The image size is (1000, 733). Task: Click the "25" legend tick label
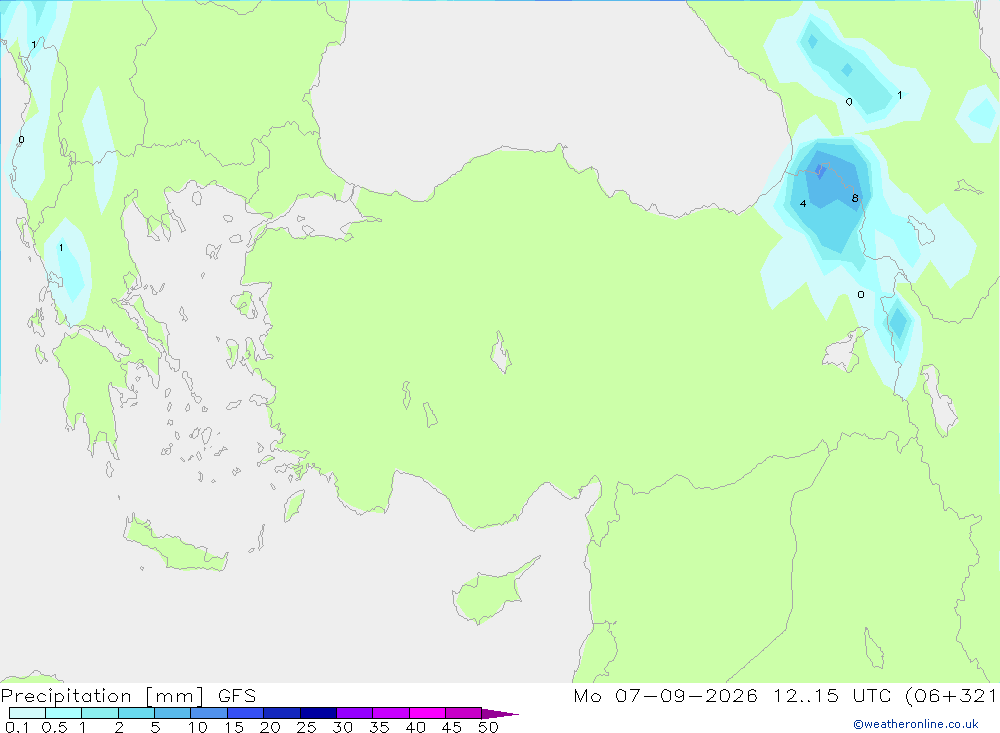(x=306, y=727)
